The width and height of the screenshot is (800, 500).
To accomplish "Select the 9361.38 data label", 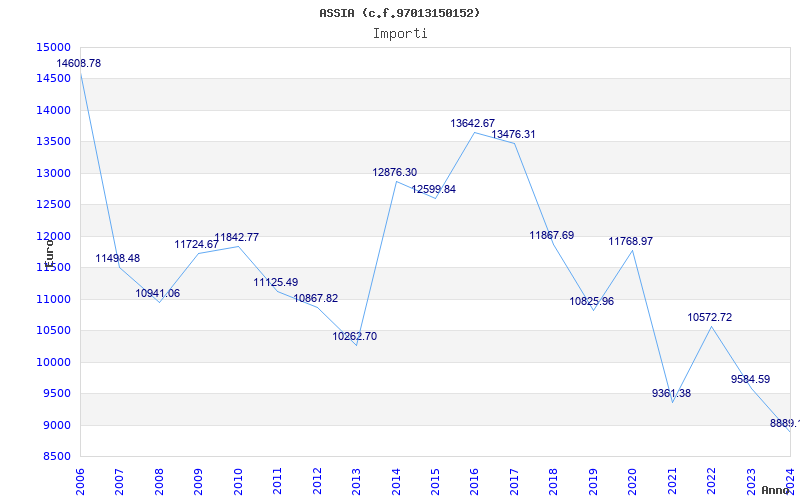I will 671,393.
